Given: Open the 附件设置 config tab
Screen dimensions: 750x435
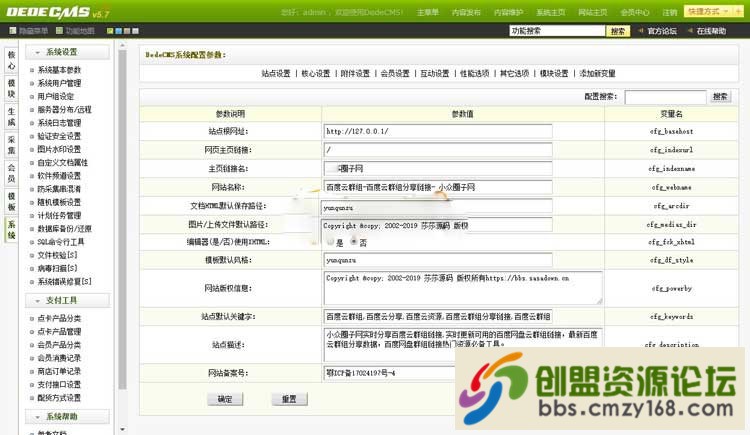Looking at the screenshot, I should pyautogui.click(x=355, y=74).
